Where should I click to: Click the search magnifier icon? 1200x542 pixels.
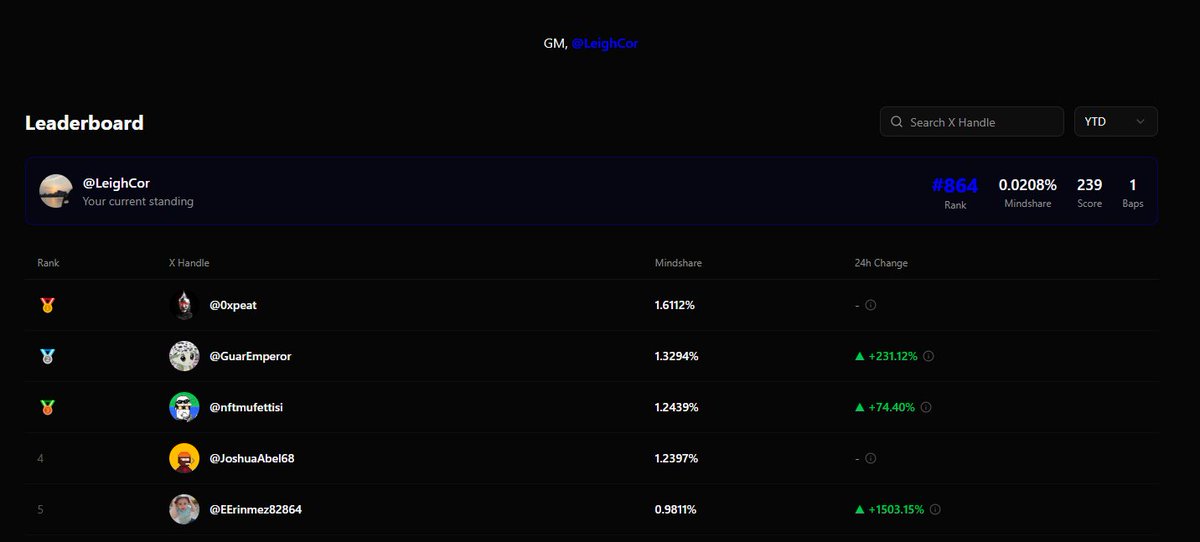click(x=896, y=122)
